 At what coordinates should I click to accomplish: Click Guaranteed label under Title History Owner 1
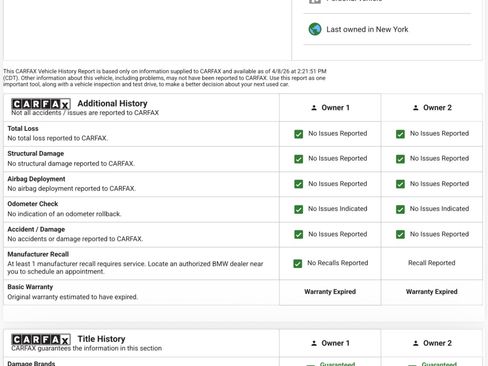coord(337,364)
